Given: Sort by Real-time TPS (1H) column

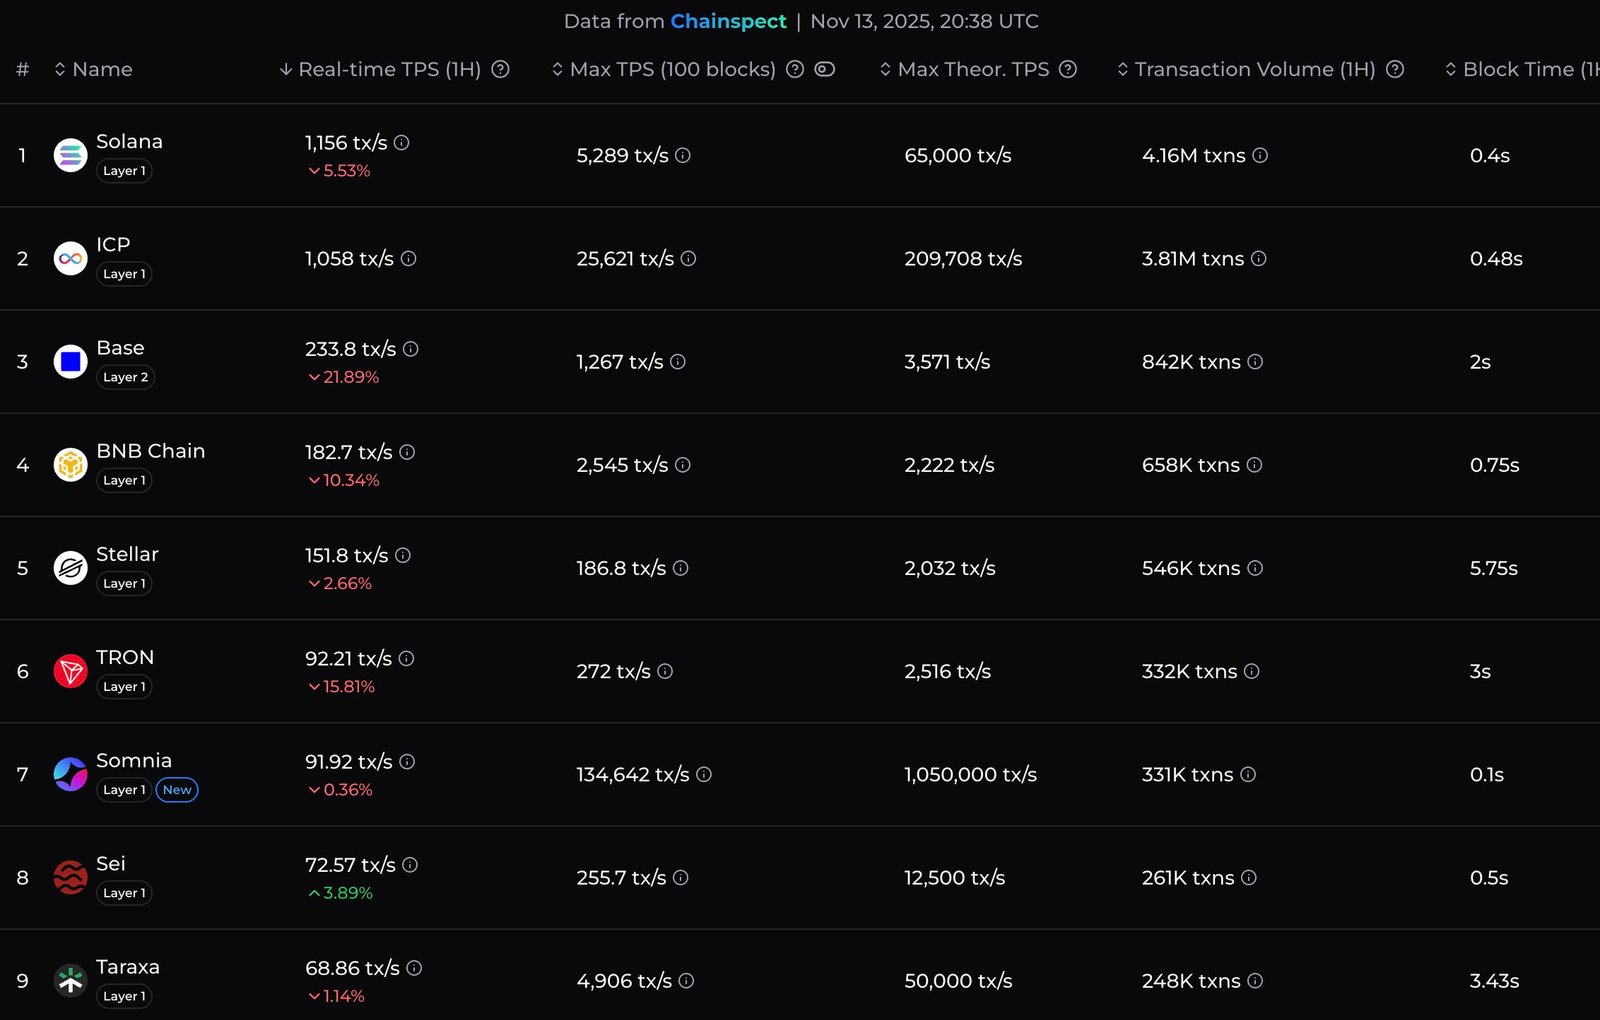Looking at the screenshot, I should point(388,69).
